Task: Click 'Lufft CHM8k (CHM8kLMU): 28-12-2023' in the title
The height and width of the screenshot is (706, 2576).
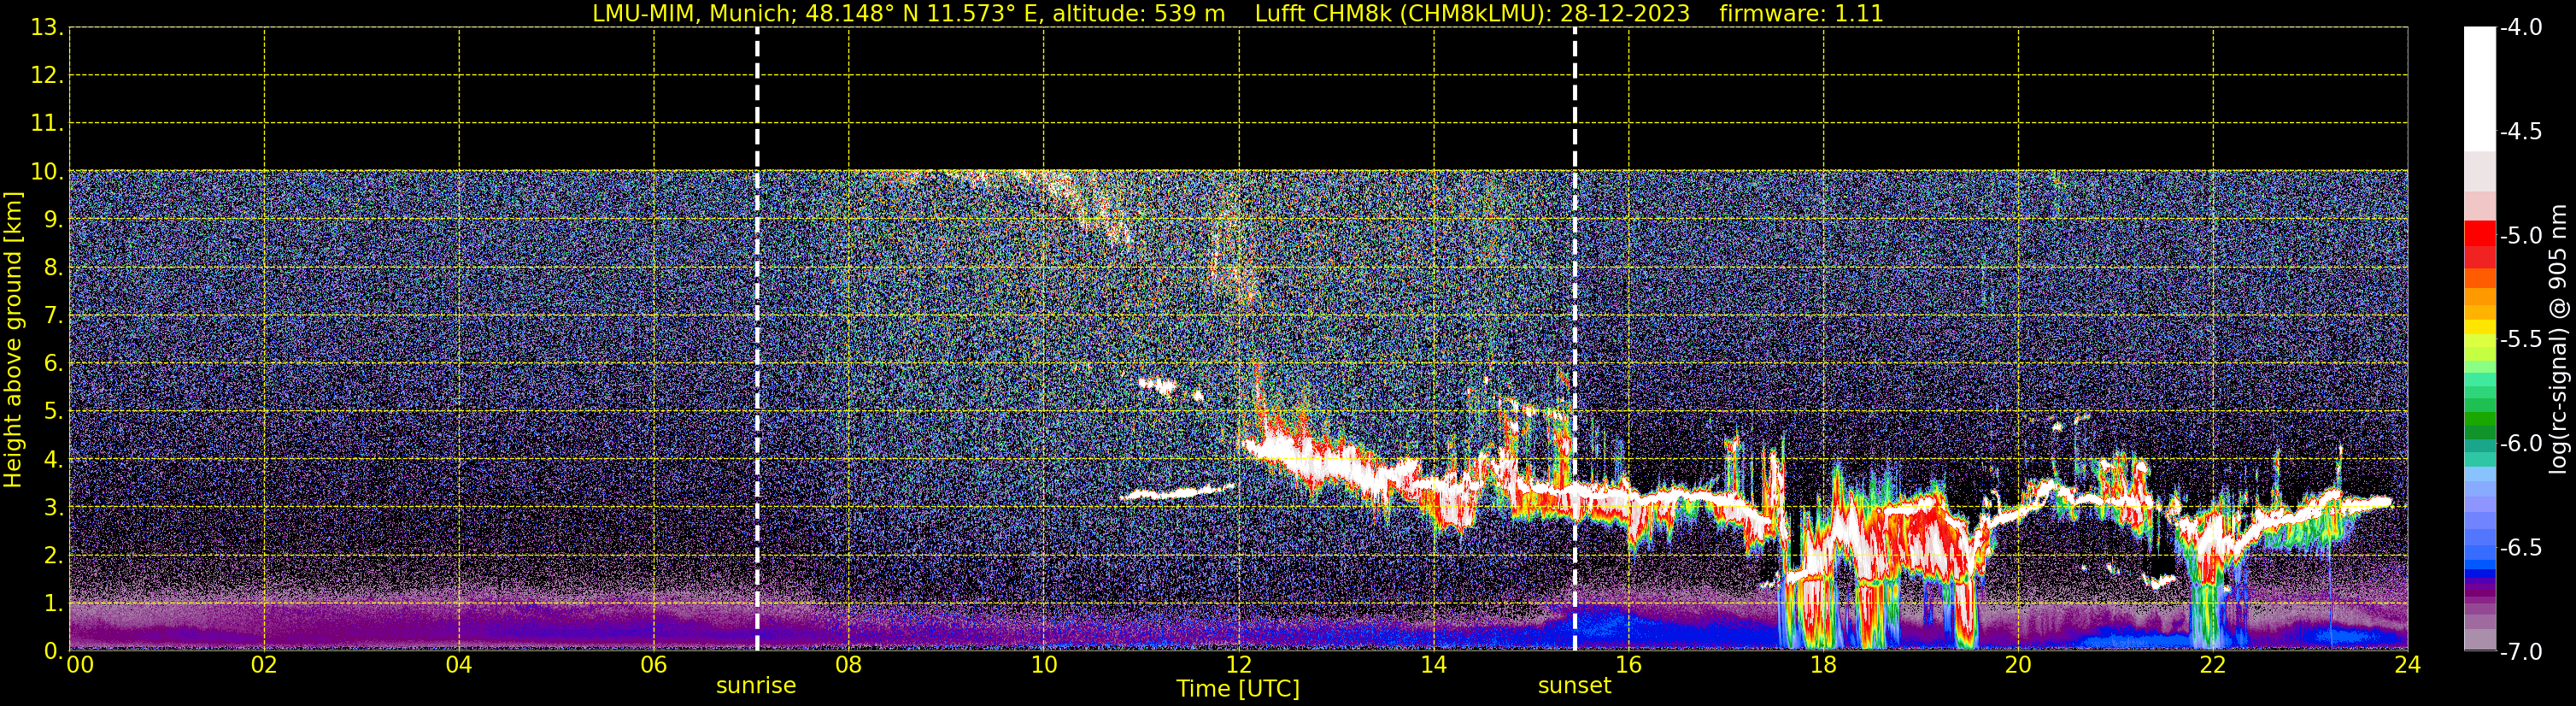Action: pyautogui.click(x=1472, y=14)
